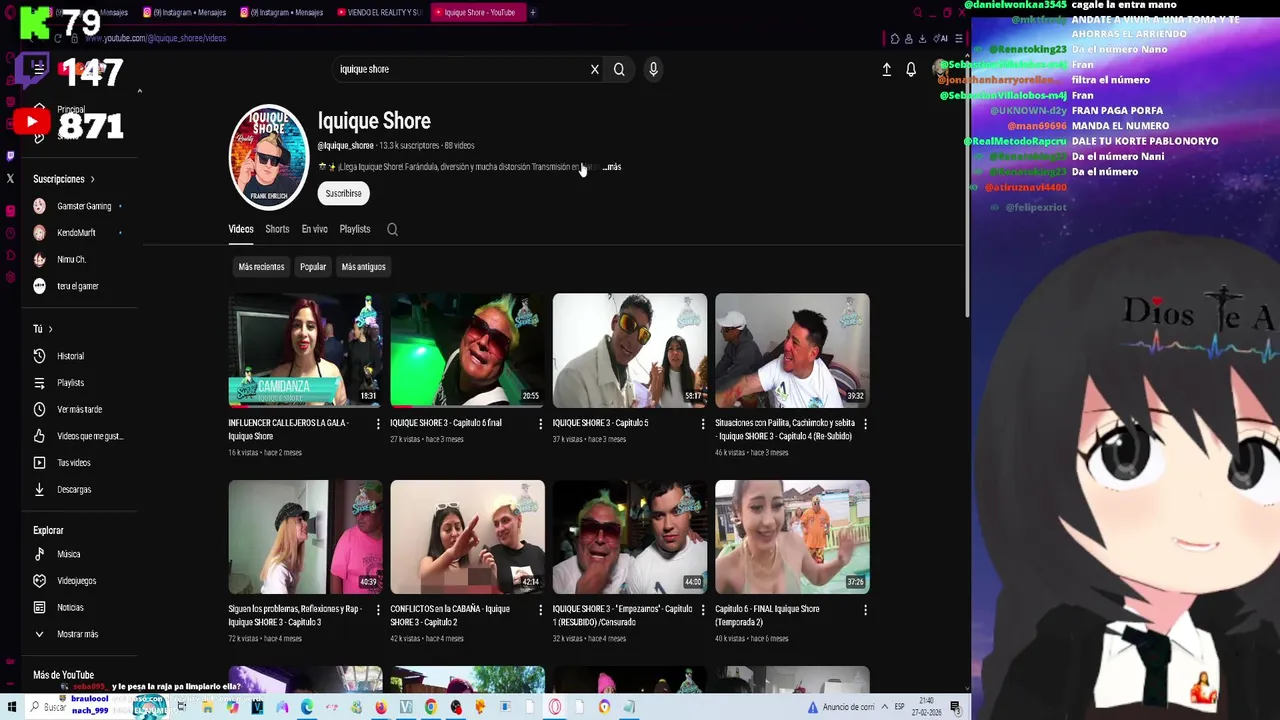This screenshot has width=1280, height=720.
Task: Open options for CONFLICTOS en la CABAÑA video
Action: 541,610
